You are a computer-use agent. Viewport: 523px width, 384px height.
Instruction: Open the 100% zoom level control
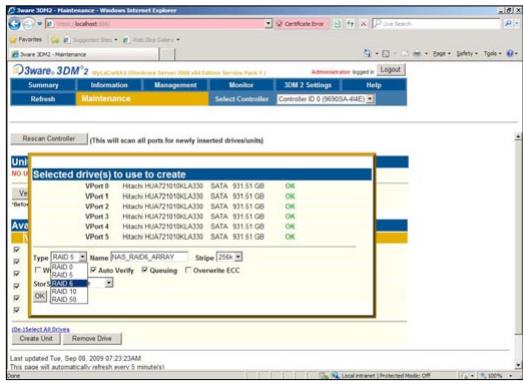pos(496,376)
